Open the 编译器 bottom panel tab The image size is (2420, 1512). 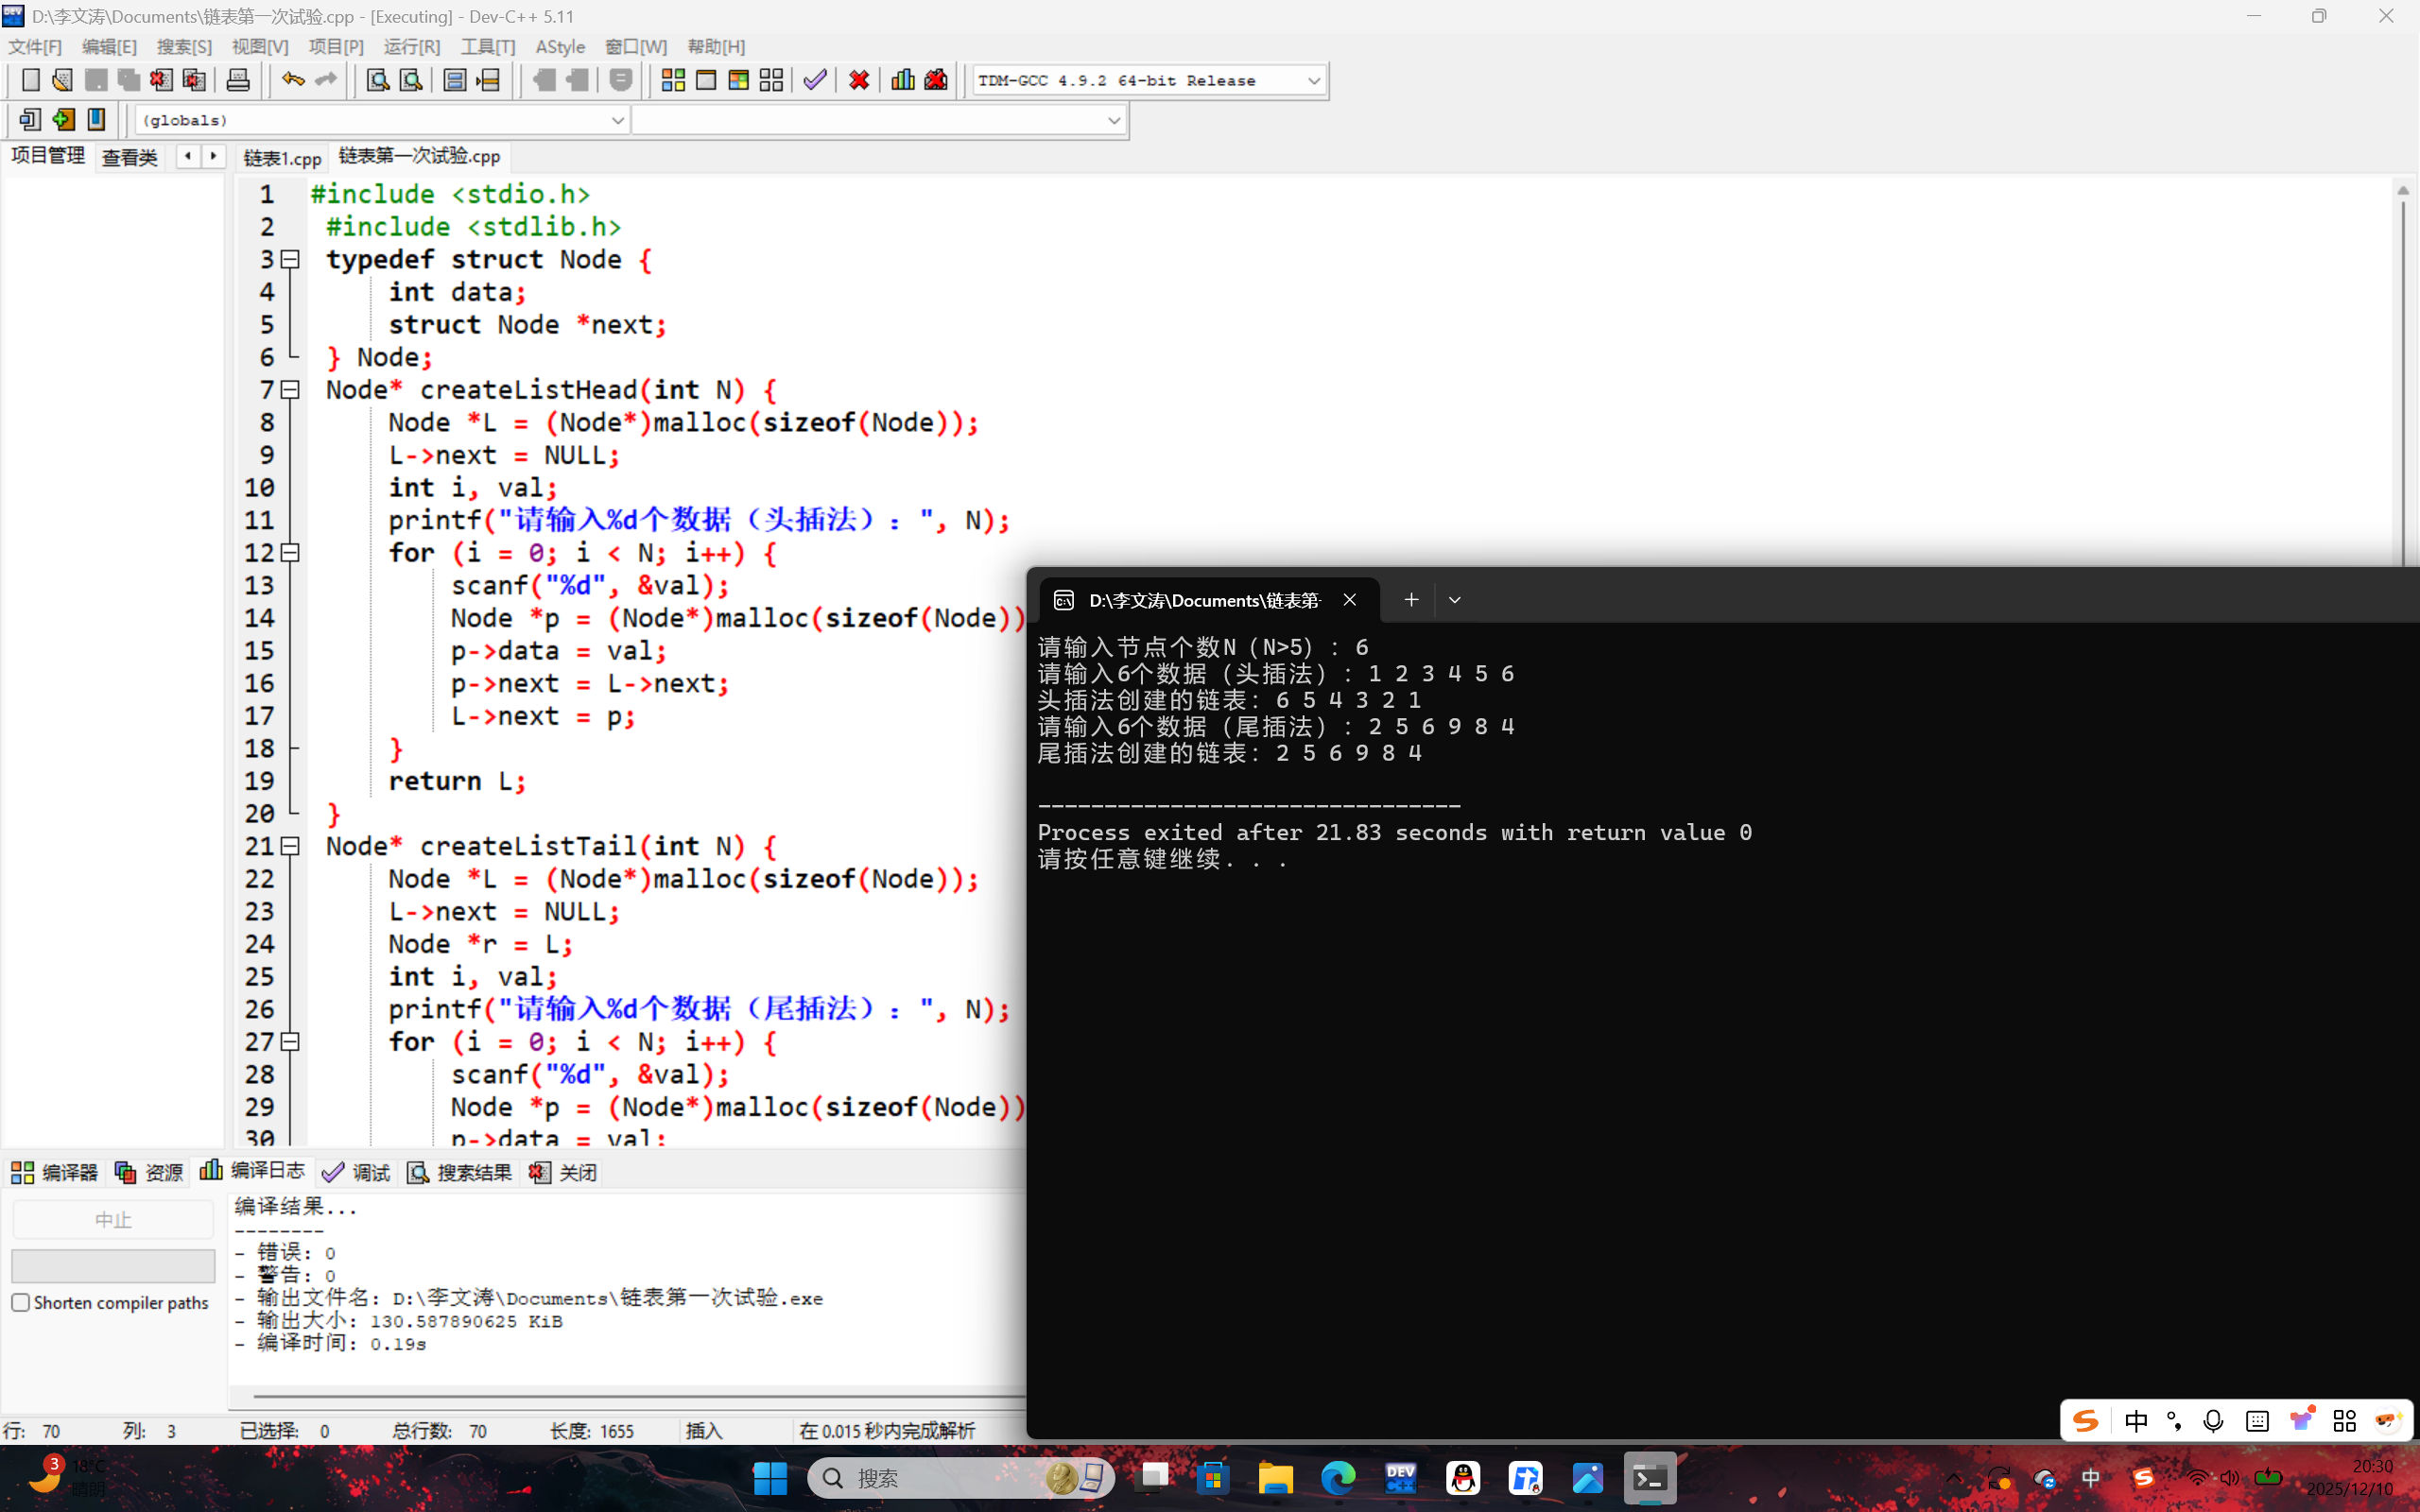click(55, 1172)
